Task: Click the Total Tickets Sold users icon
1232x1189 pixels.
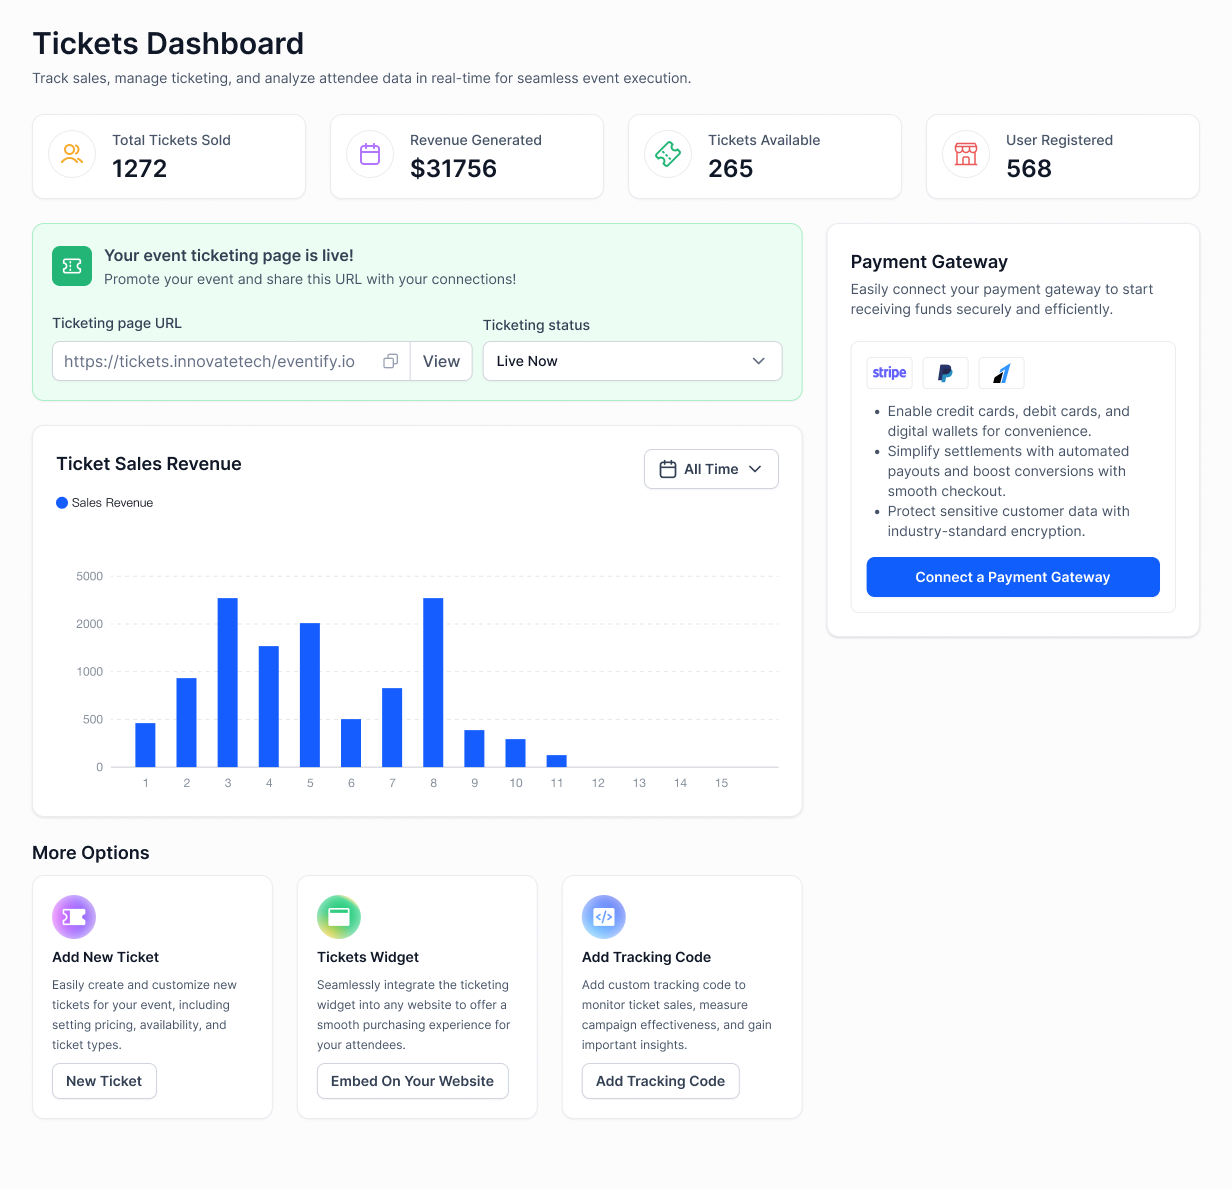Action: coord(72,154)
